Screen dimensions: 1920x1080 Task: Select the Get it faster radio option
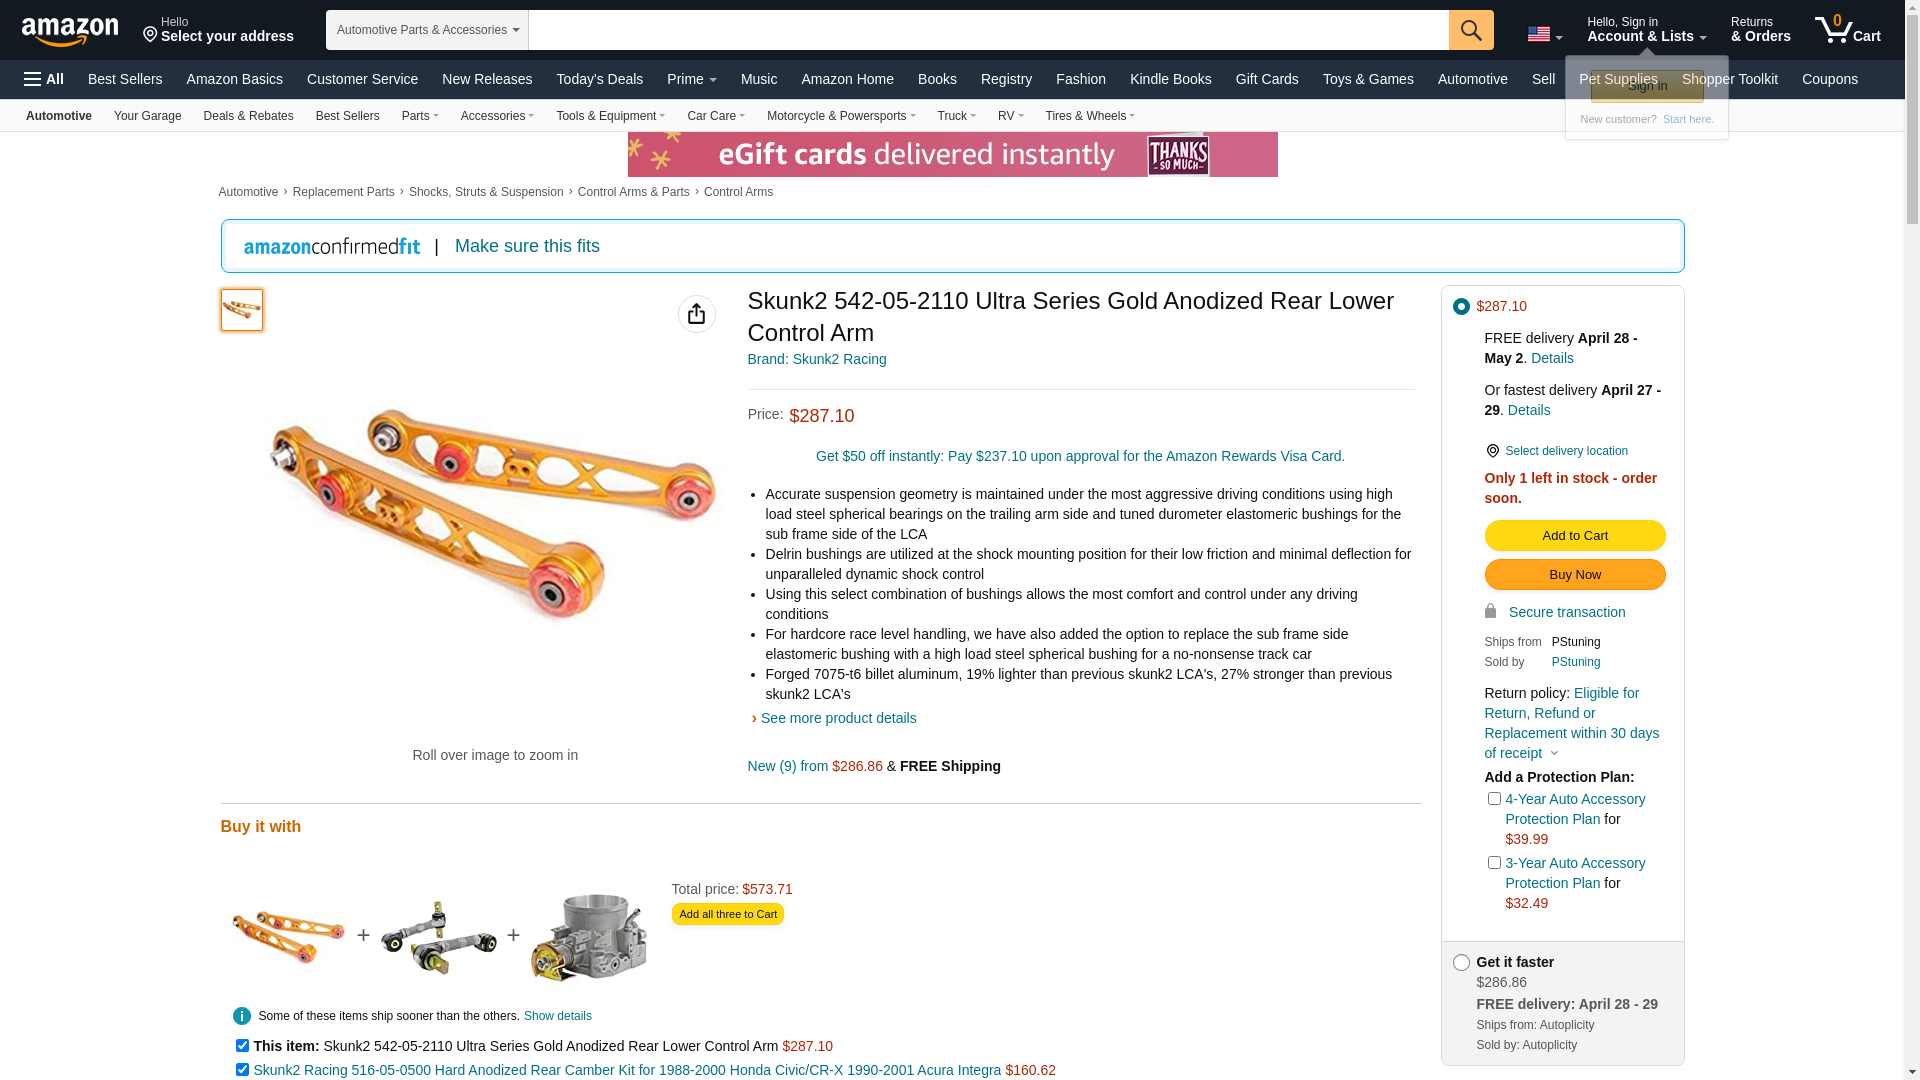pos(1461,963)
